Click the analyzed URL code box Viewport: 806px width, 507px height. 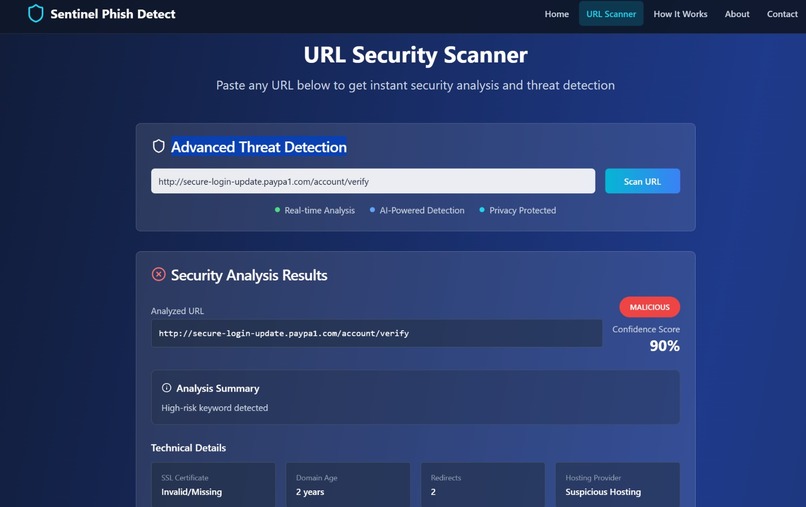click(x=377, y=333)
